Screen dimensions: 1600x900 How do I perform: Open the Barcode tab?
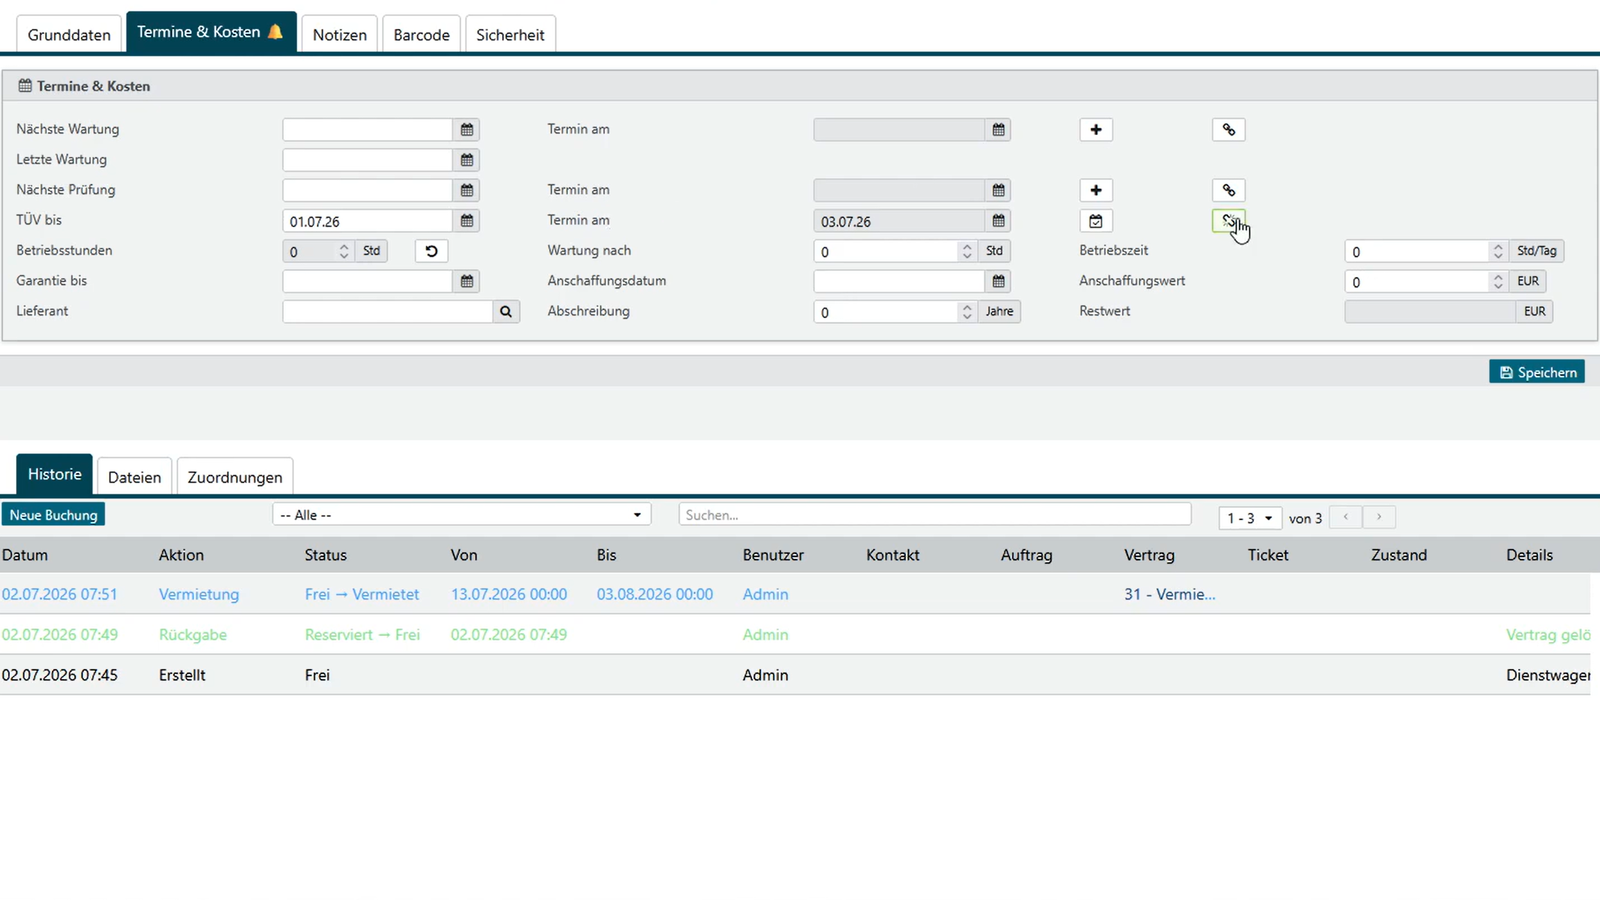421,34
